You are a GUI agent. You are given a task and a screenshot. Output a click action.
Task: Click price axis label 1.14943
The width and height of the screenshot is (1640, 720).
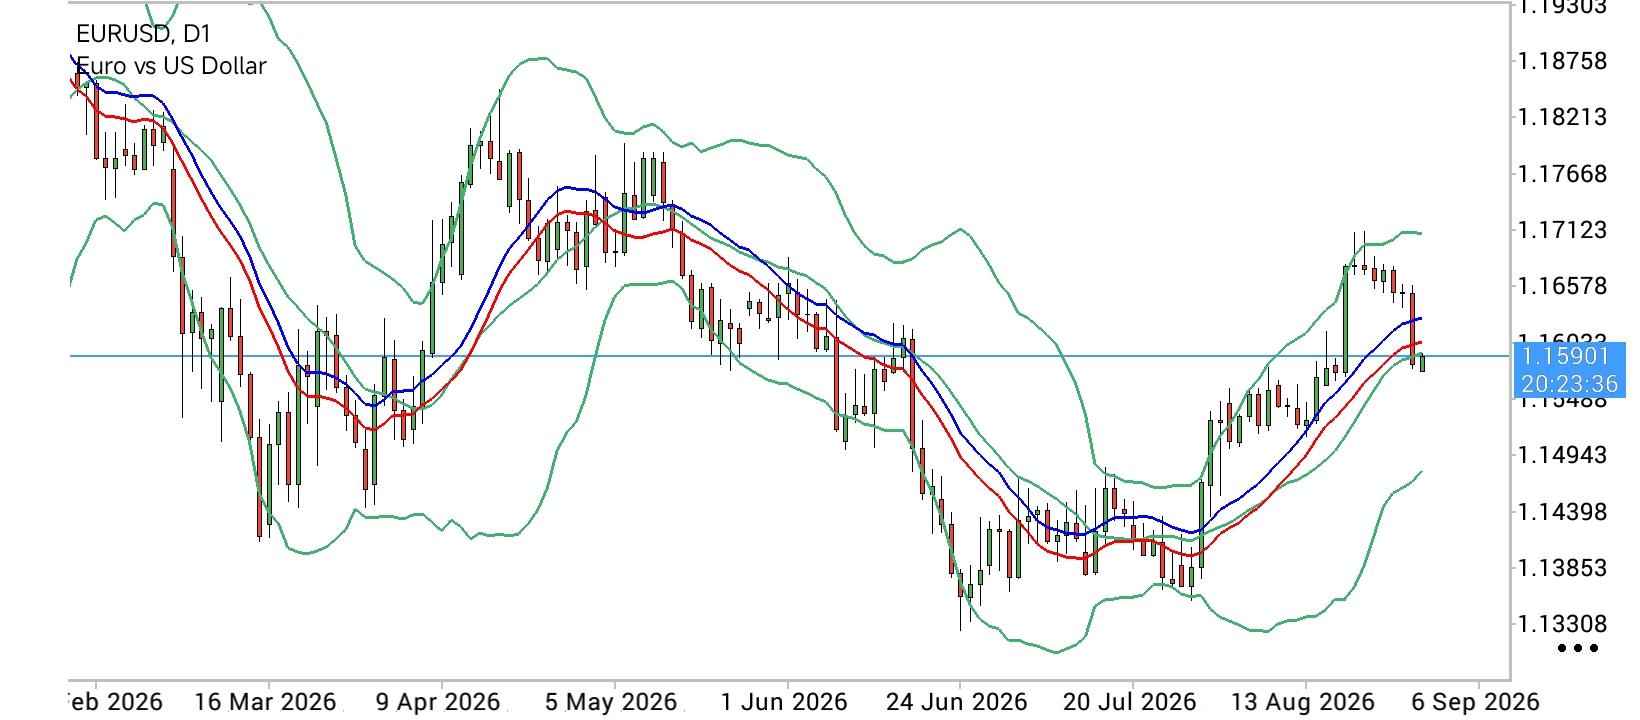[x=1562, y=455]
